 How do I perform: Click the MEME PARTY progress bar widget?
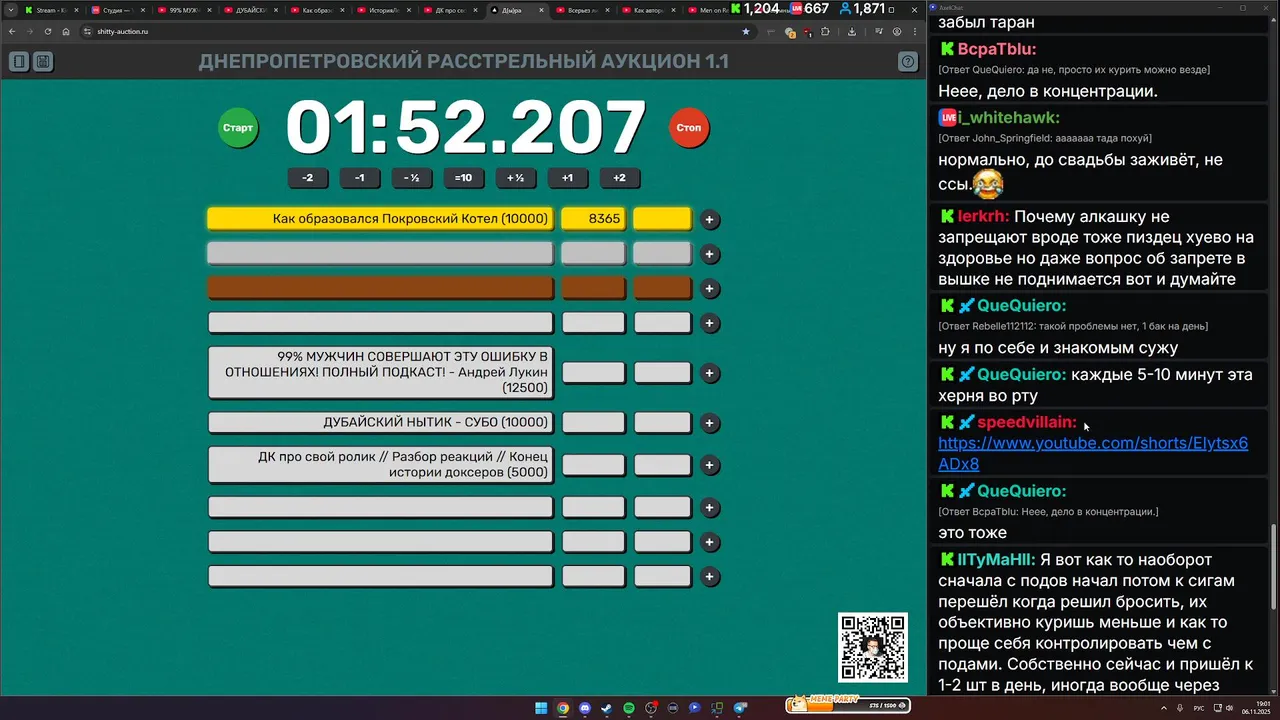[x=848, y=704]
